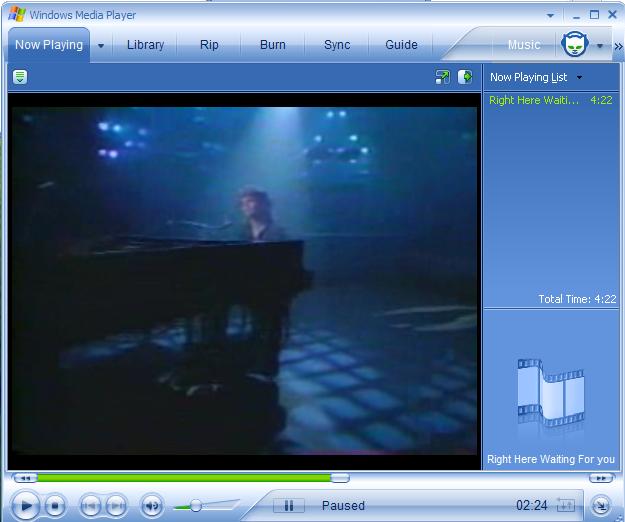625x522 pixels.
Task: Select the Right Here Waiti... playlist entry
Action: (550, 100)
